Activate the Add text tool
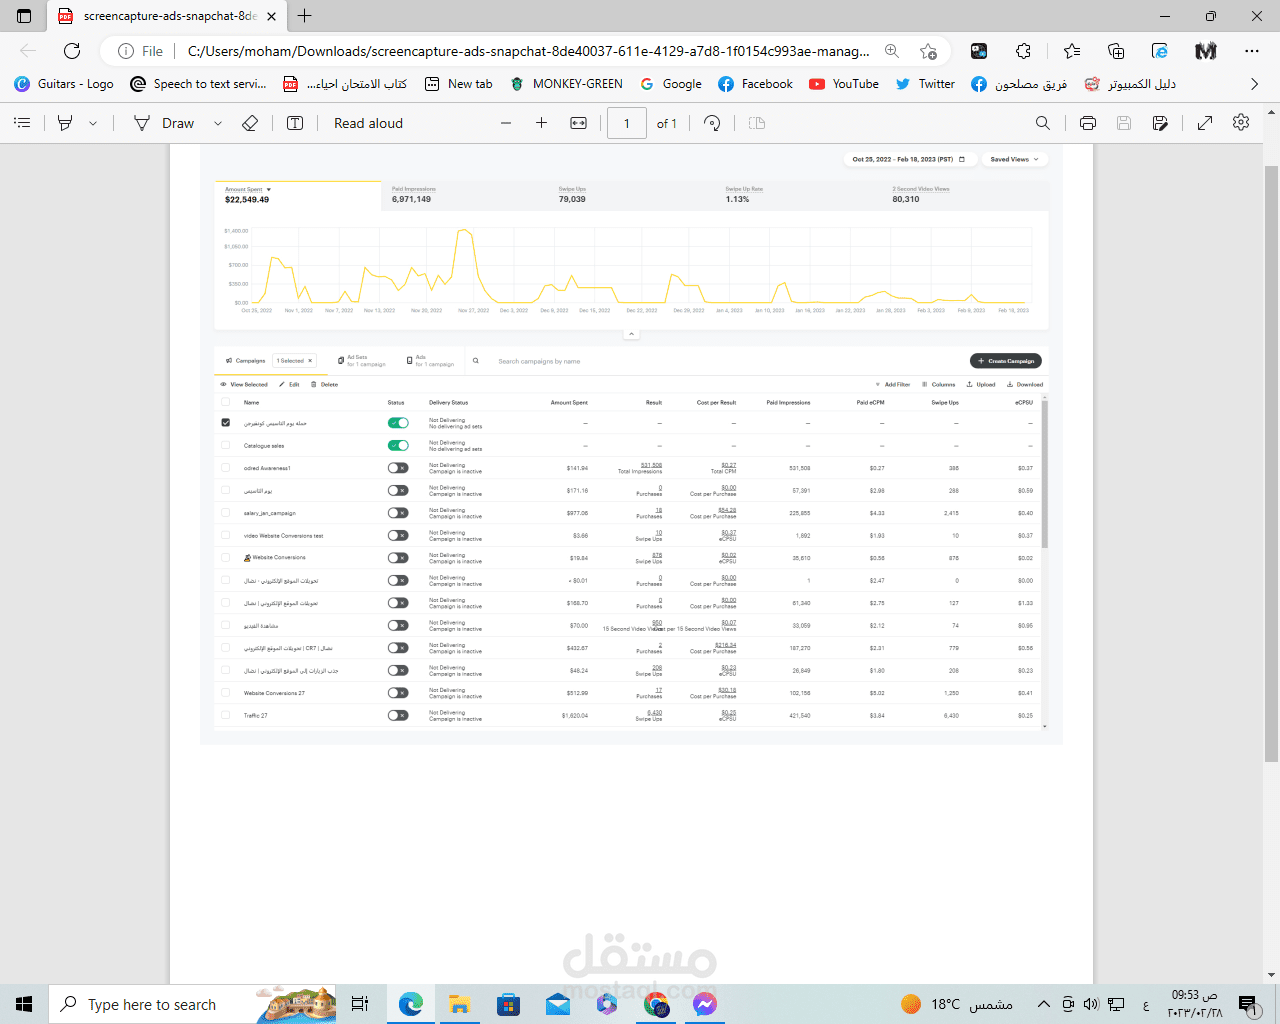The width and height of the screenshot is (1280, 1024). pos(295,123)
